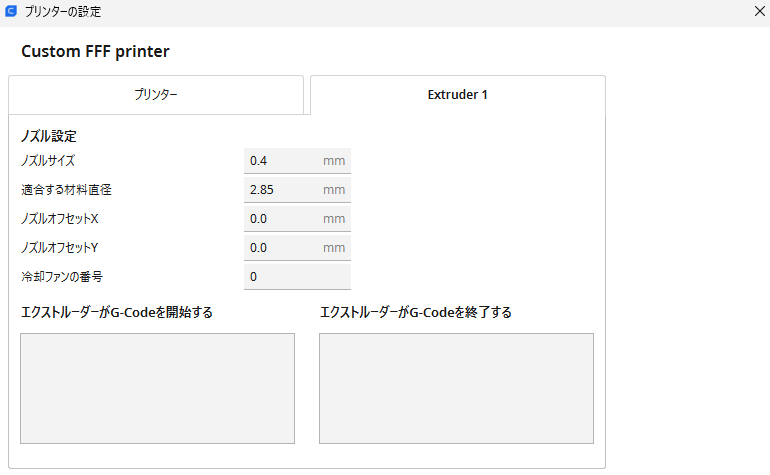The image size is (770, 475).
Task: Click the ノズルオフセットX label
Action: click(x=59, y=218)
